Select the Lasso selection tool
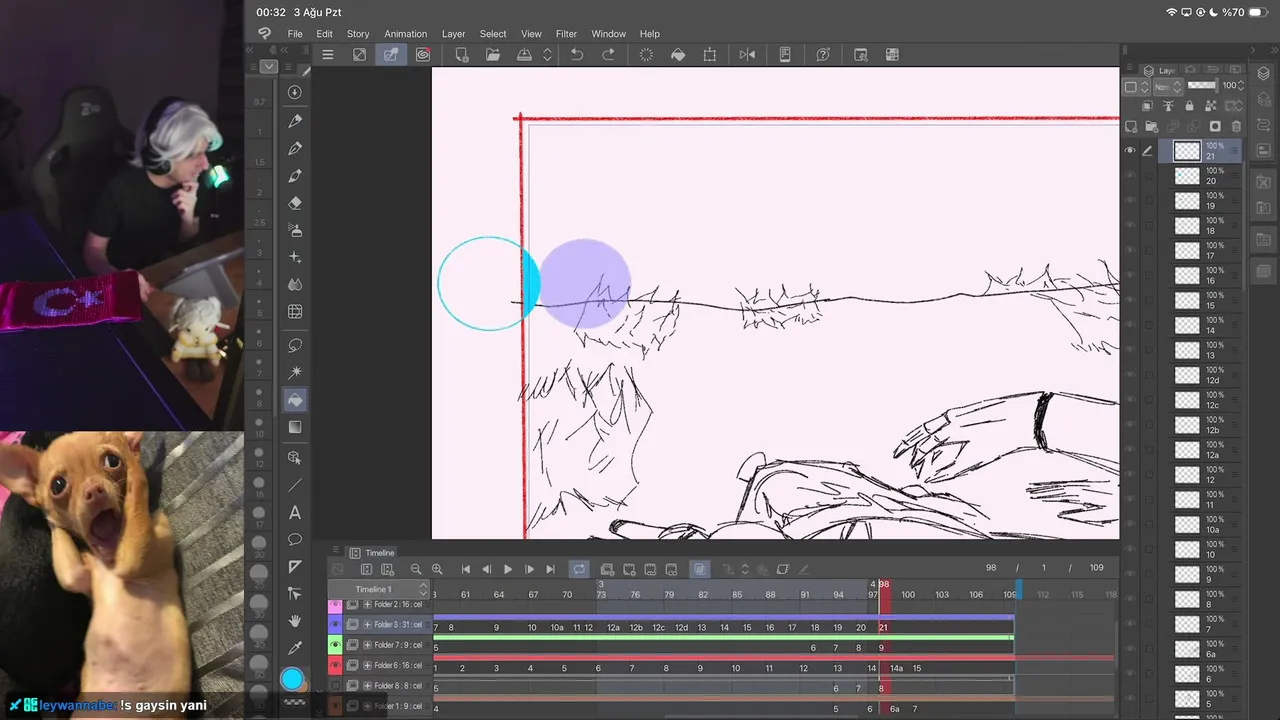The width and height of the screenshot is (1280, 720). (295, 345)
